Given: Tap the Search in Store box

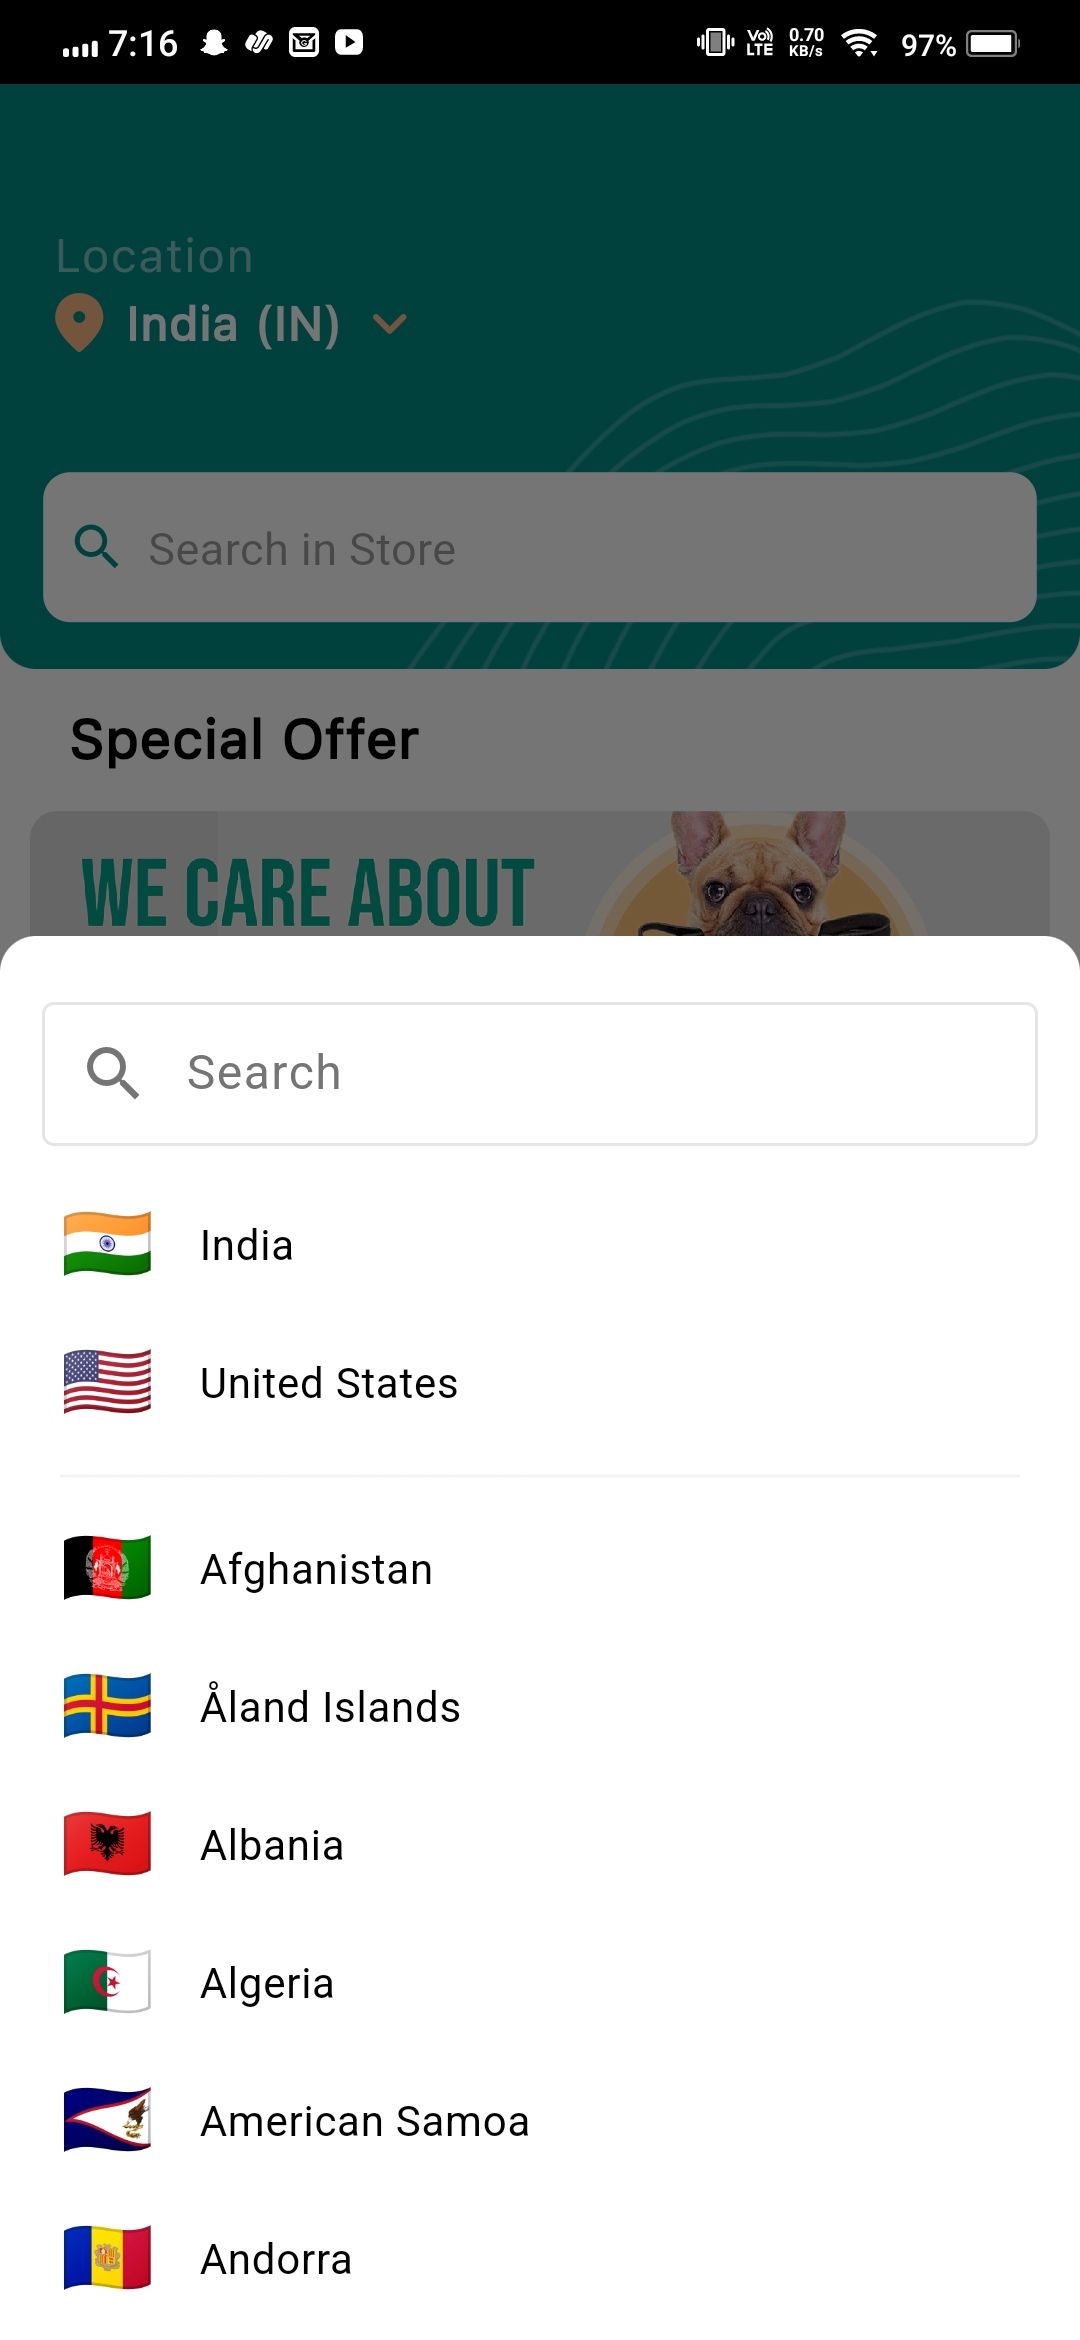Looking at the screenshot, I should point(540,547).
